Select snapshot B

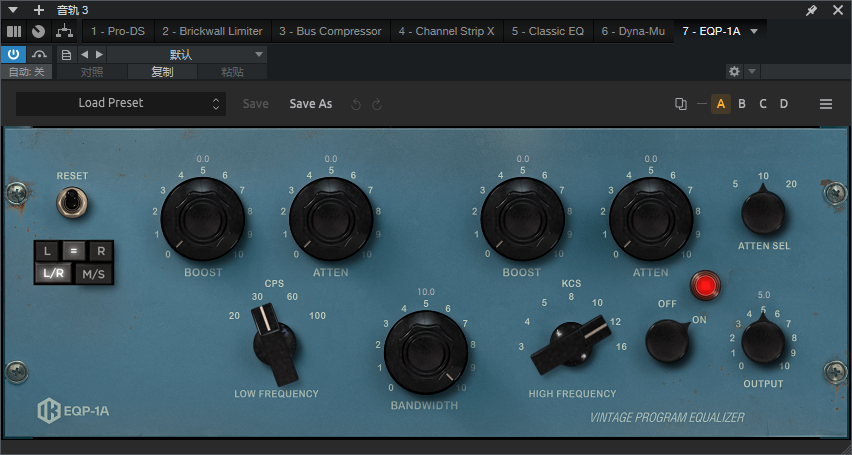click(742, 104)
